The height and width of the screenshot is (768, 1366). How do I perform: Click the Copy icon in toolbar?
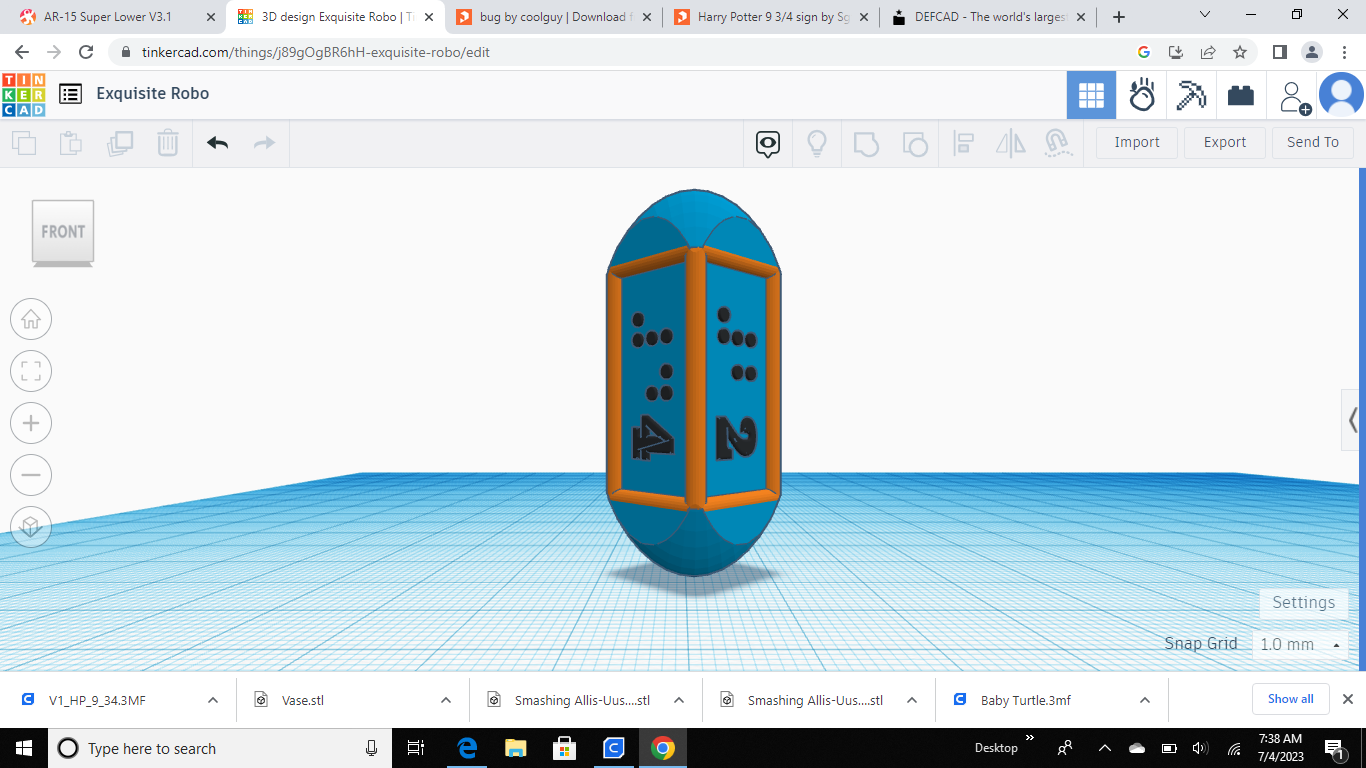(24, 143)
